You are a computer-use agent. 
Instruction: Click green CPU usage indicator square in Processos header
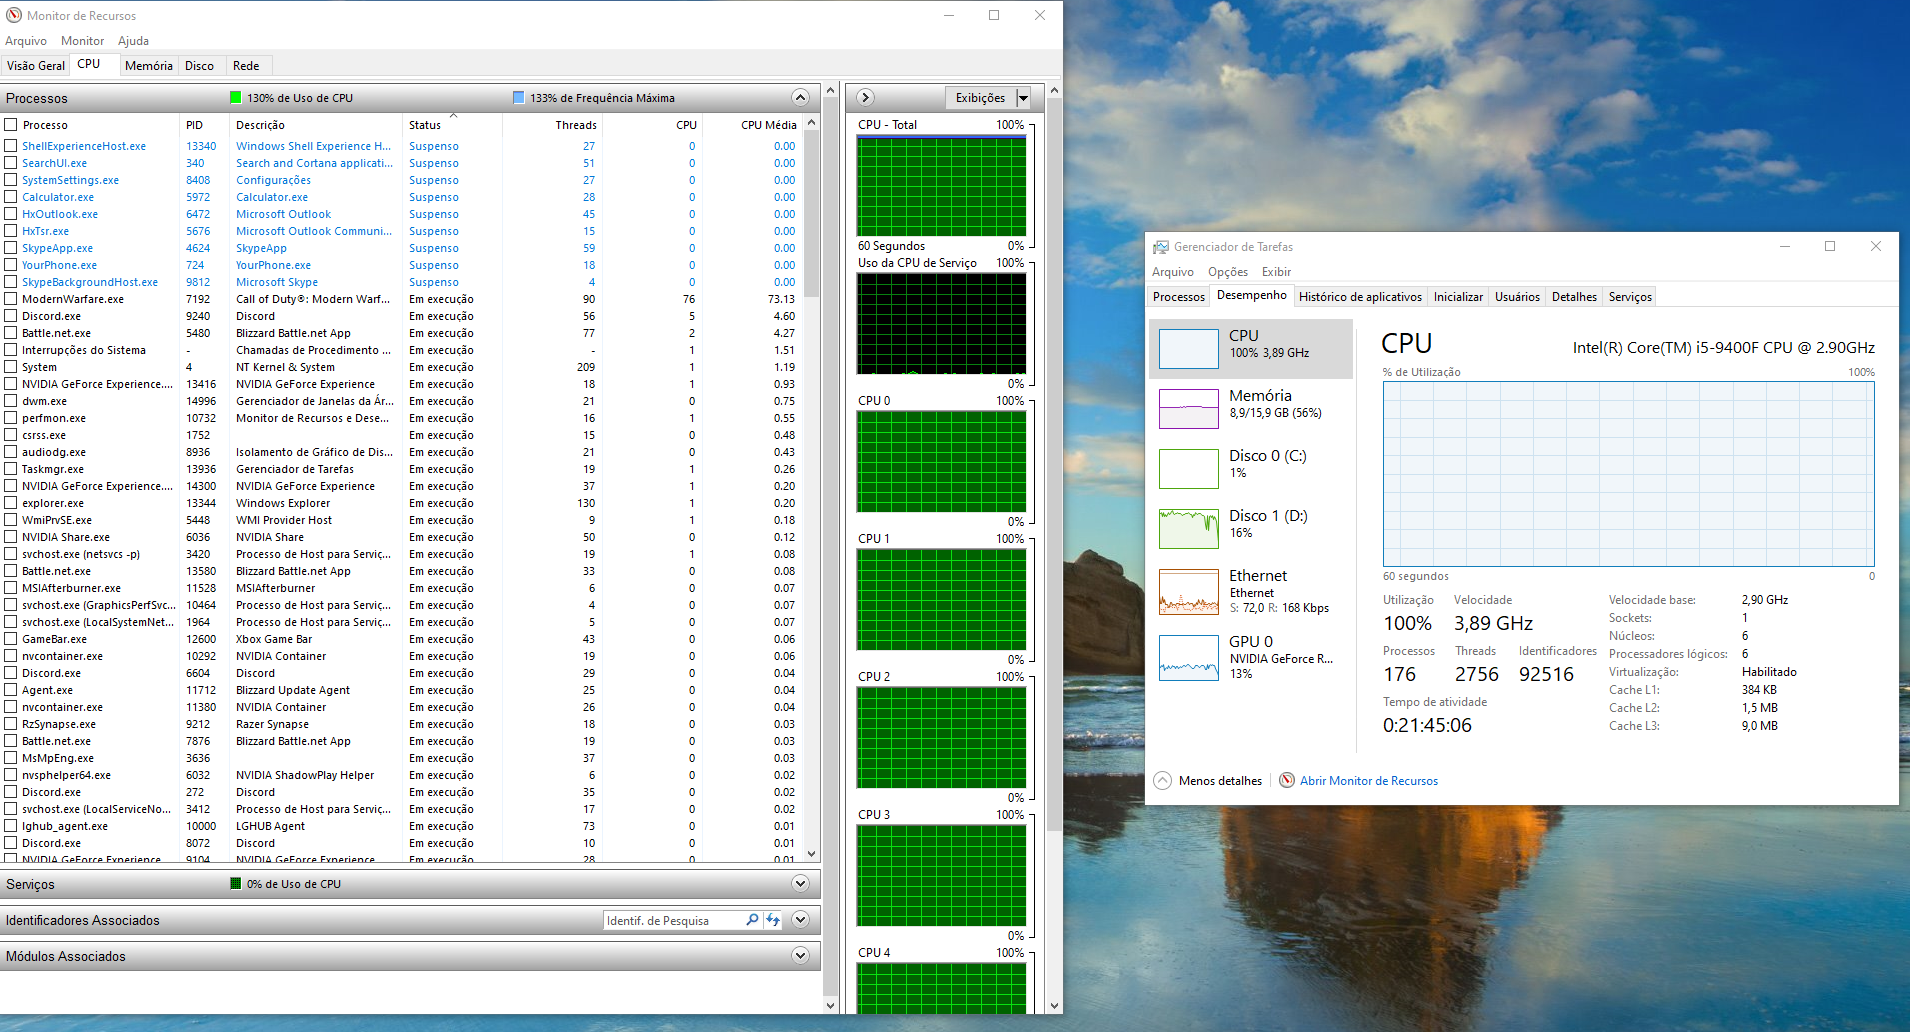(236, 98)
